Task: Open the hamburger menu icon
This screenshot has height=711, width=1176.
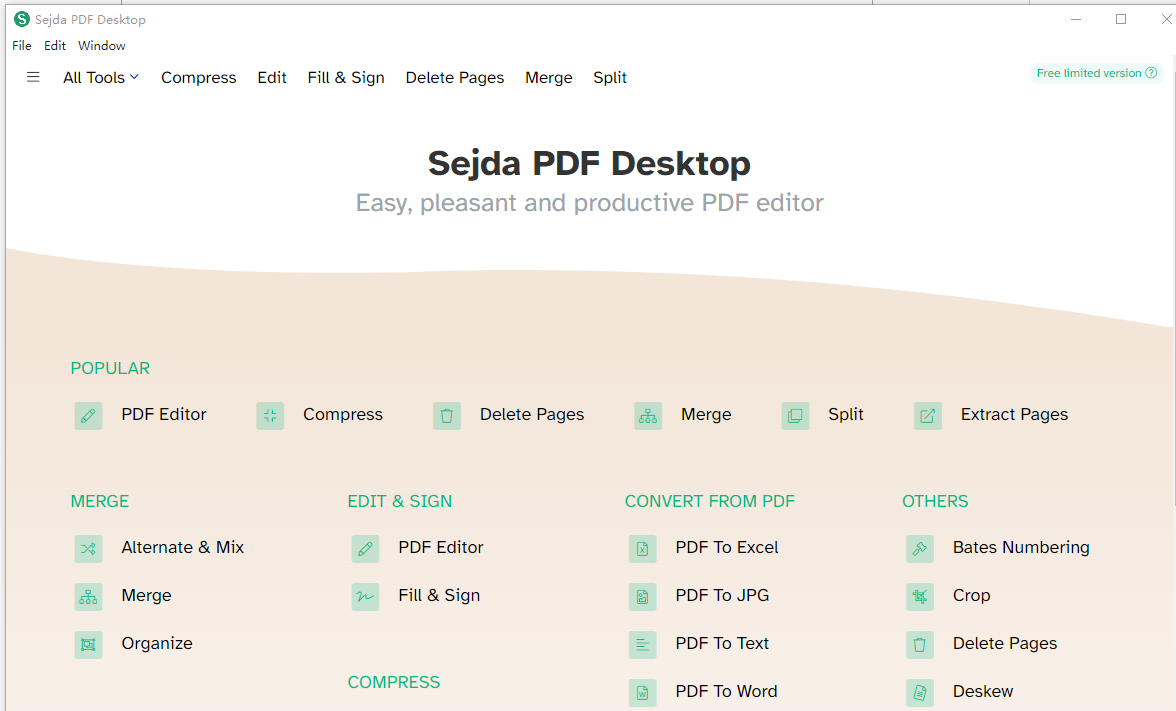Action: 33,77
